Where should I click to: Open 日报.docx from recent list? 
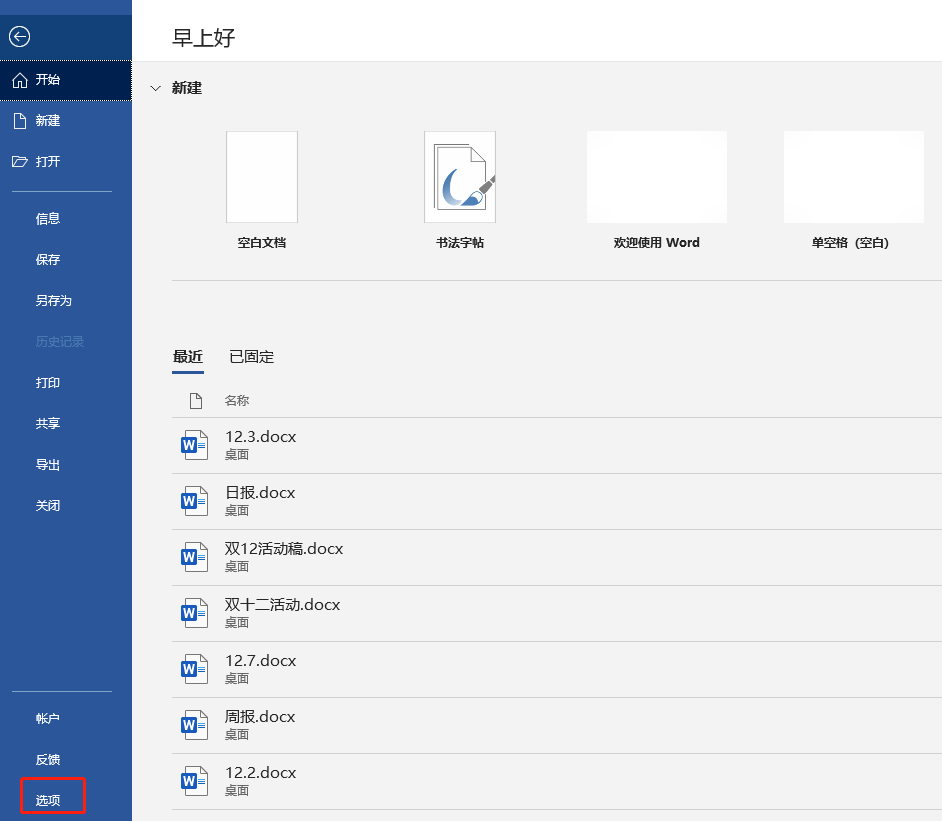coord(557,501)
